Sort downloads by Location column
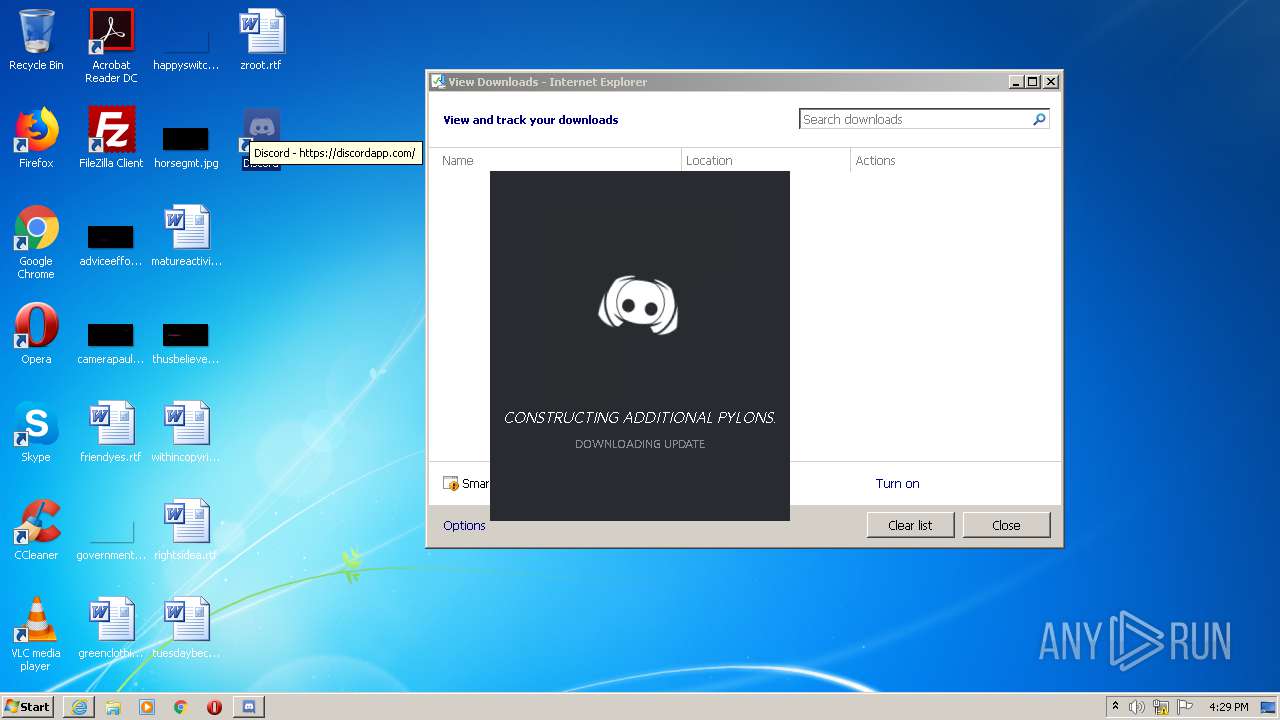1280x720 pixels. 766,160
